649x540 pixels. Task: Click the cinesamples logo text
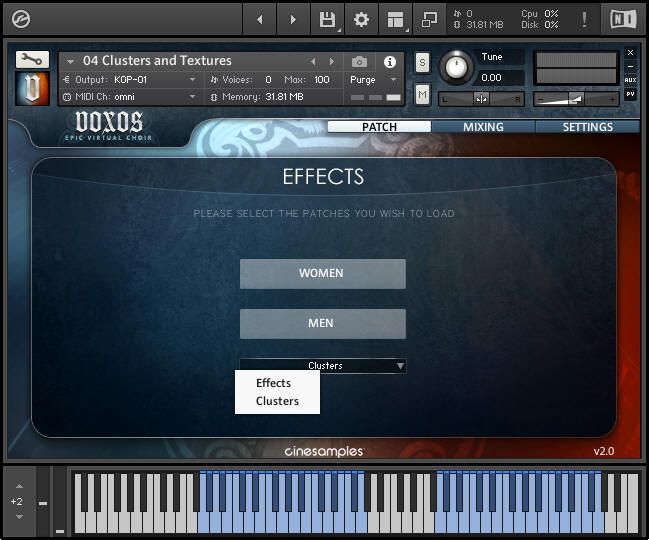click(324, 451)
